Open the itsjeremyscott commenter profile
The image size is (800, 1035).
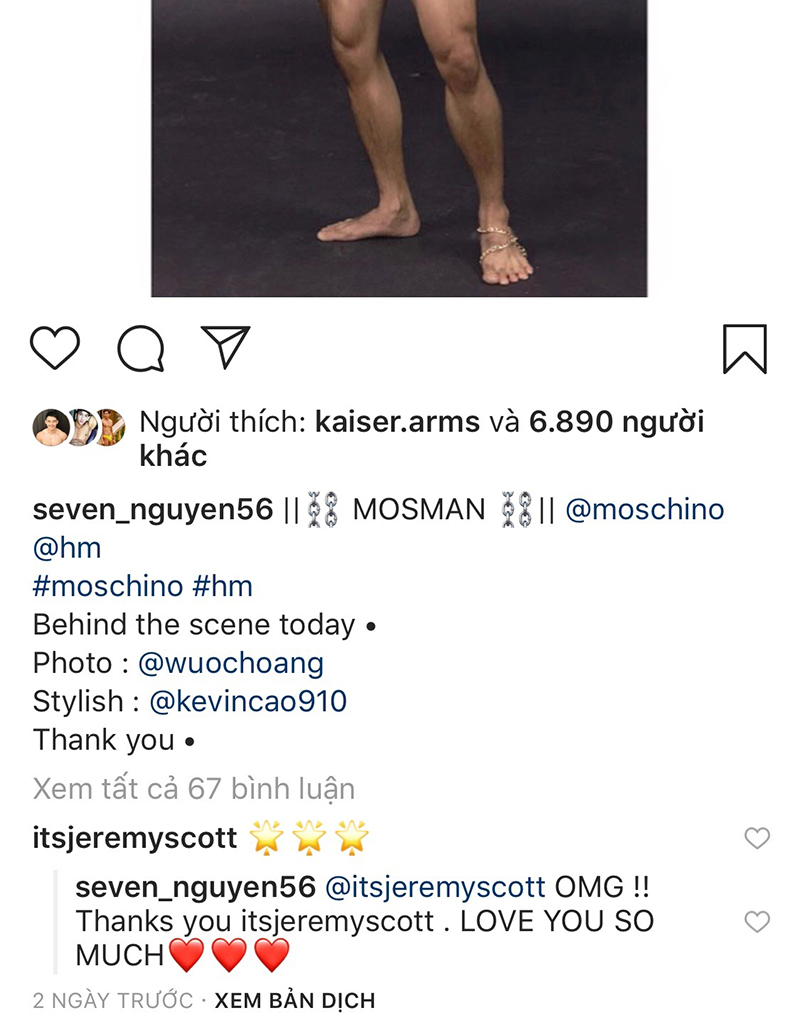coord(135,838)
